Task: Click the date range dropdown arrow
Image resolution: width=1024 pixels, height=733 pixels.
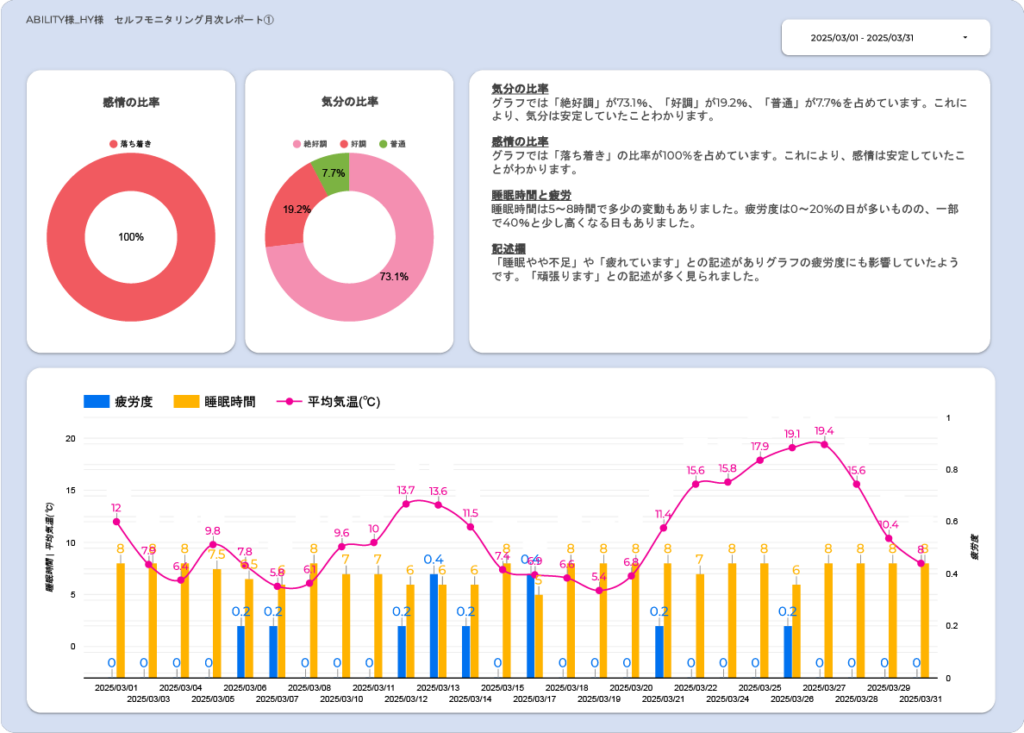Action: [965, 37]
